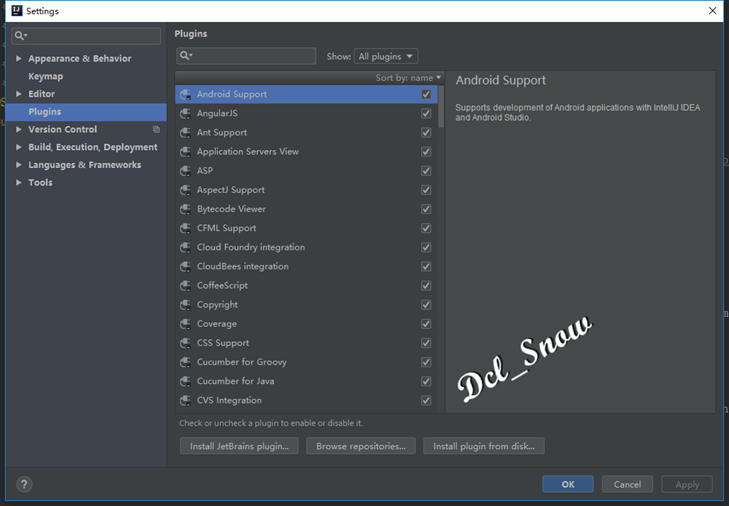Select the CSS Support plugin row

pyautogui.click(x=306, y=343)
